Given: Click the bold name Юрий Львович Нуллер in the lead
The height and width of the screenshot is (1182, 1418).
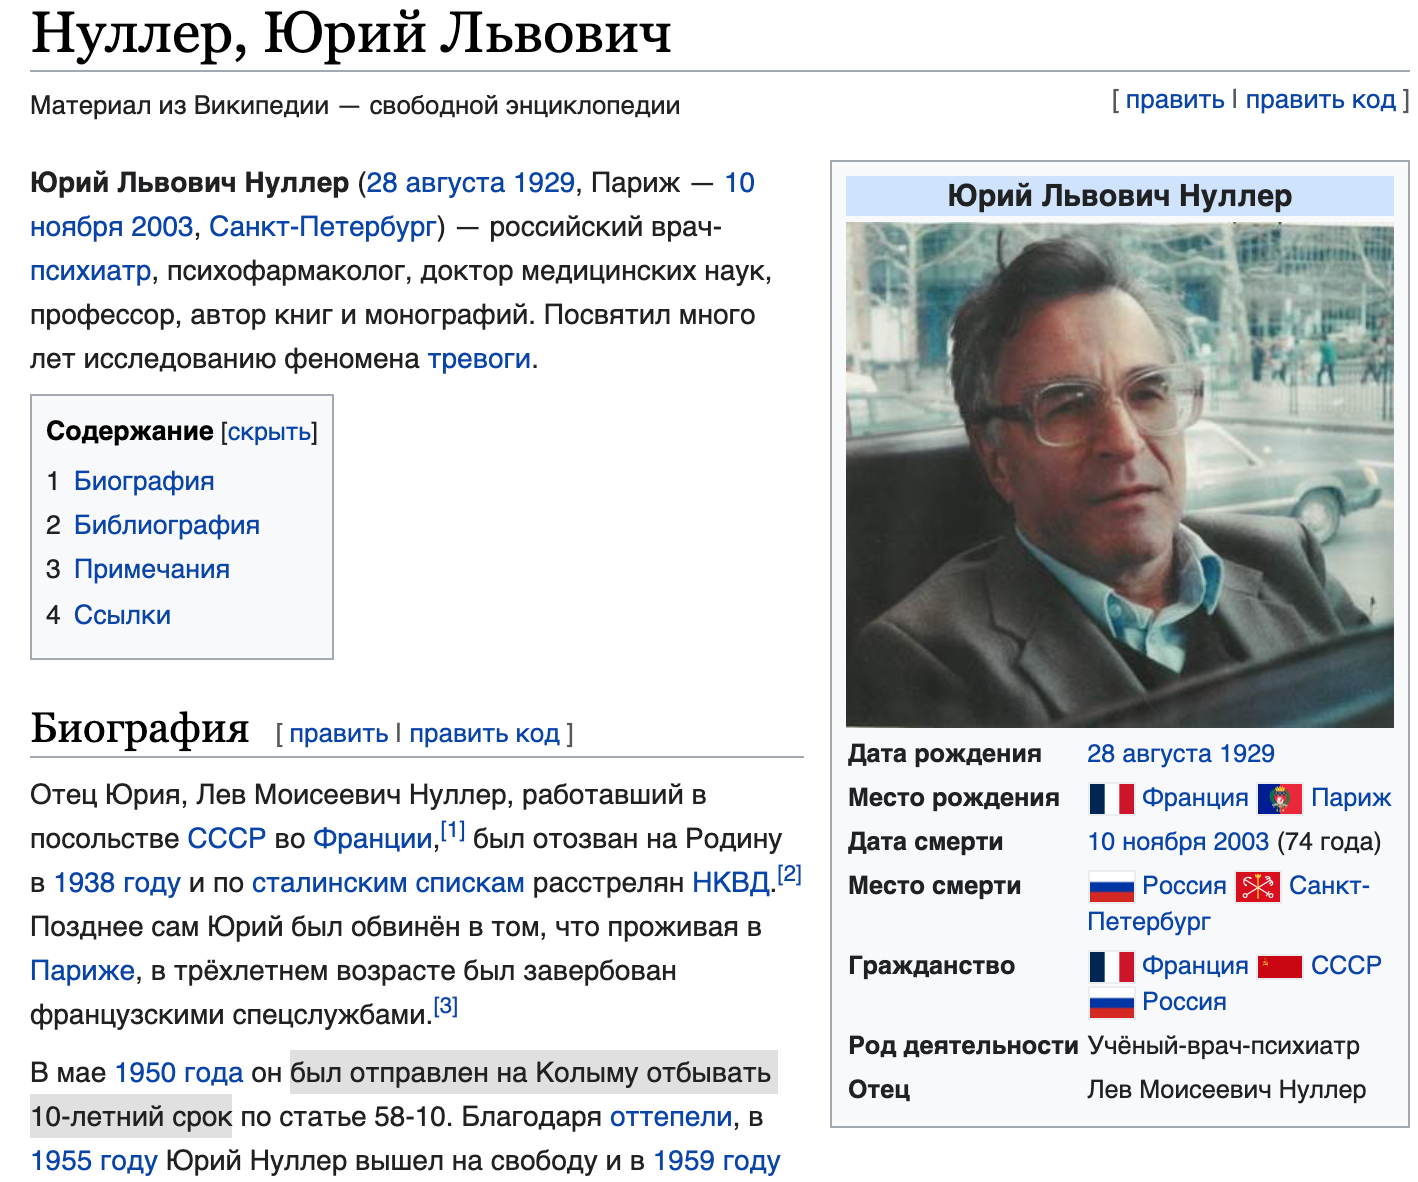Looking at the screenshot, I should pos(190,183).
